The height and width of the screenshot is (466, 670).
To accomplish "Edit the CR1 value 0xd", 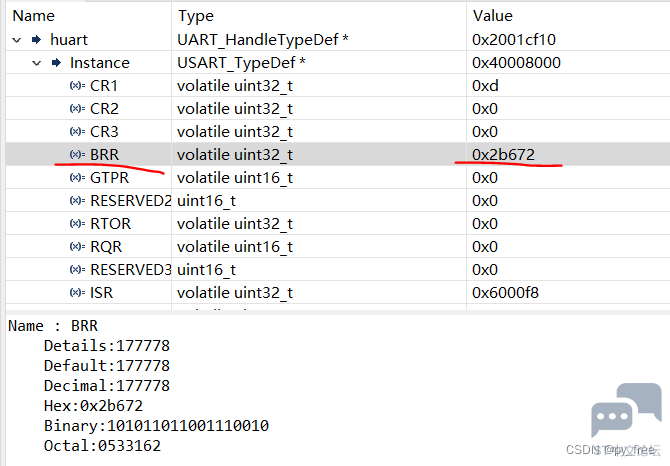I will [x=484, y=86].
